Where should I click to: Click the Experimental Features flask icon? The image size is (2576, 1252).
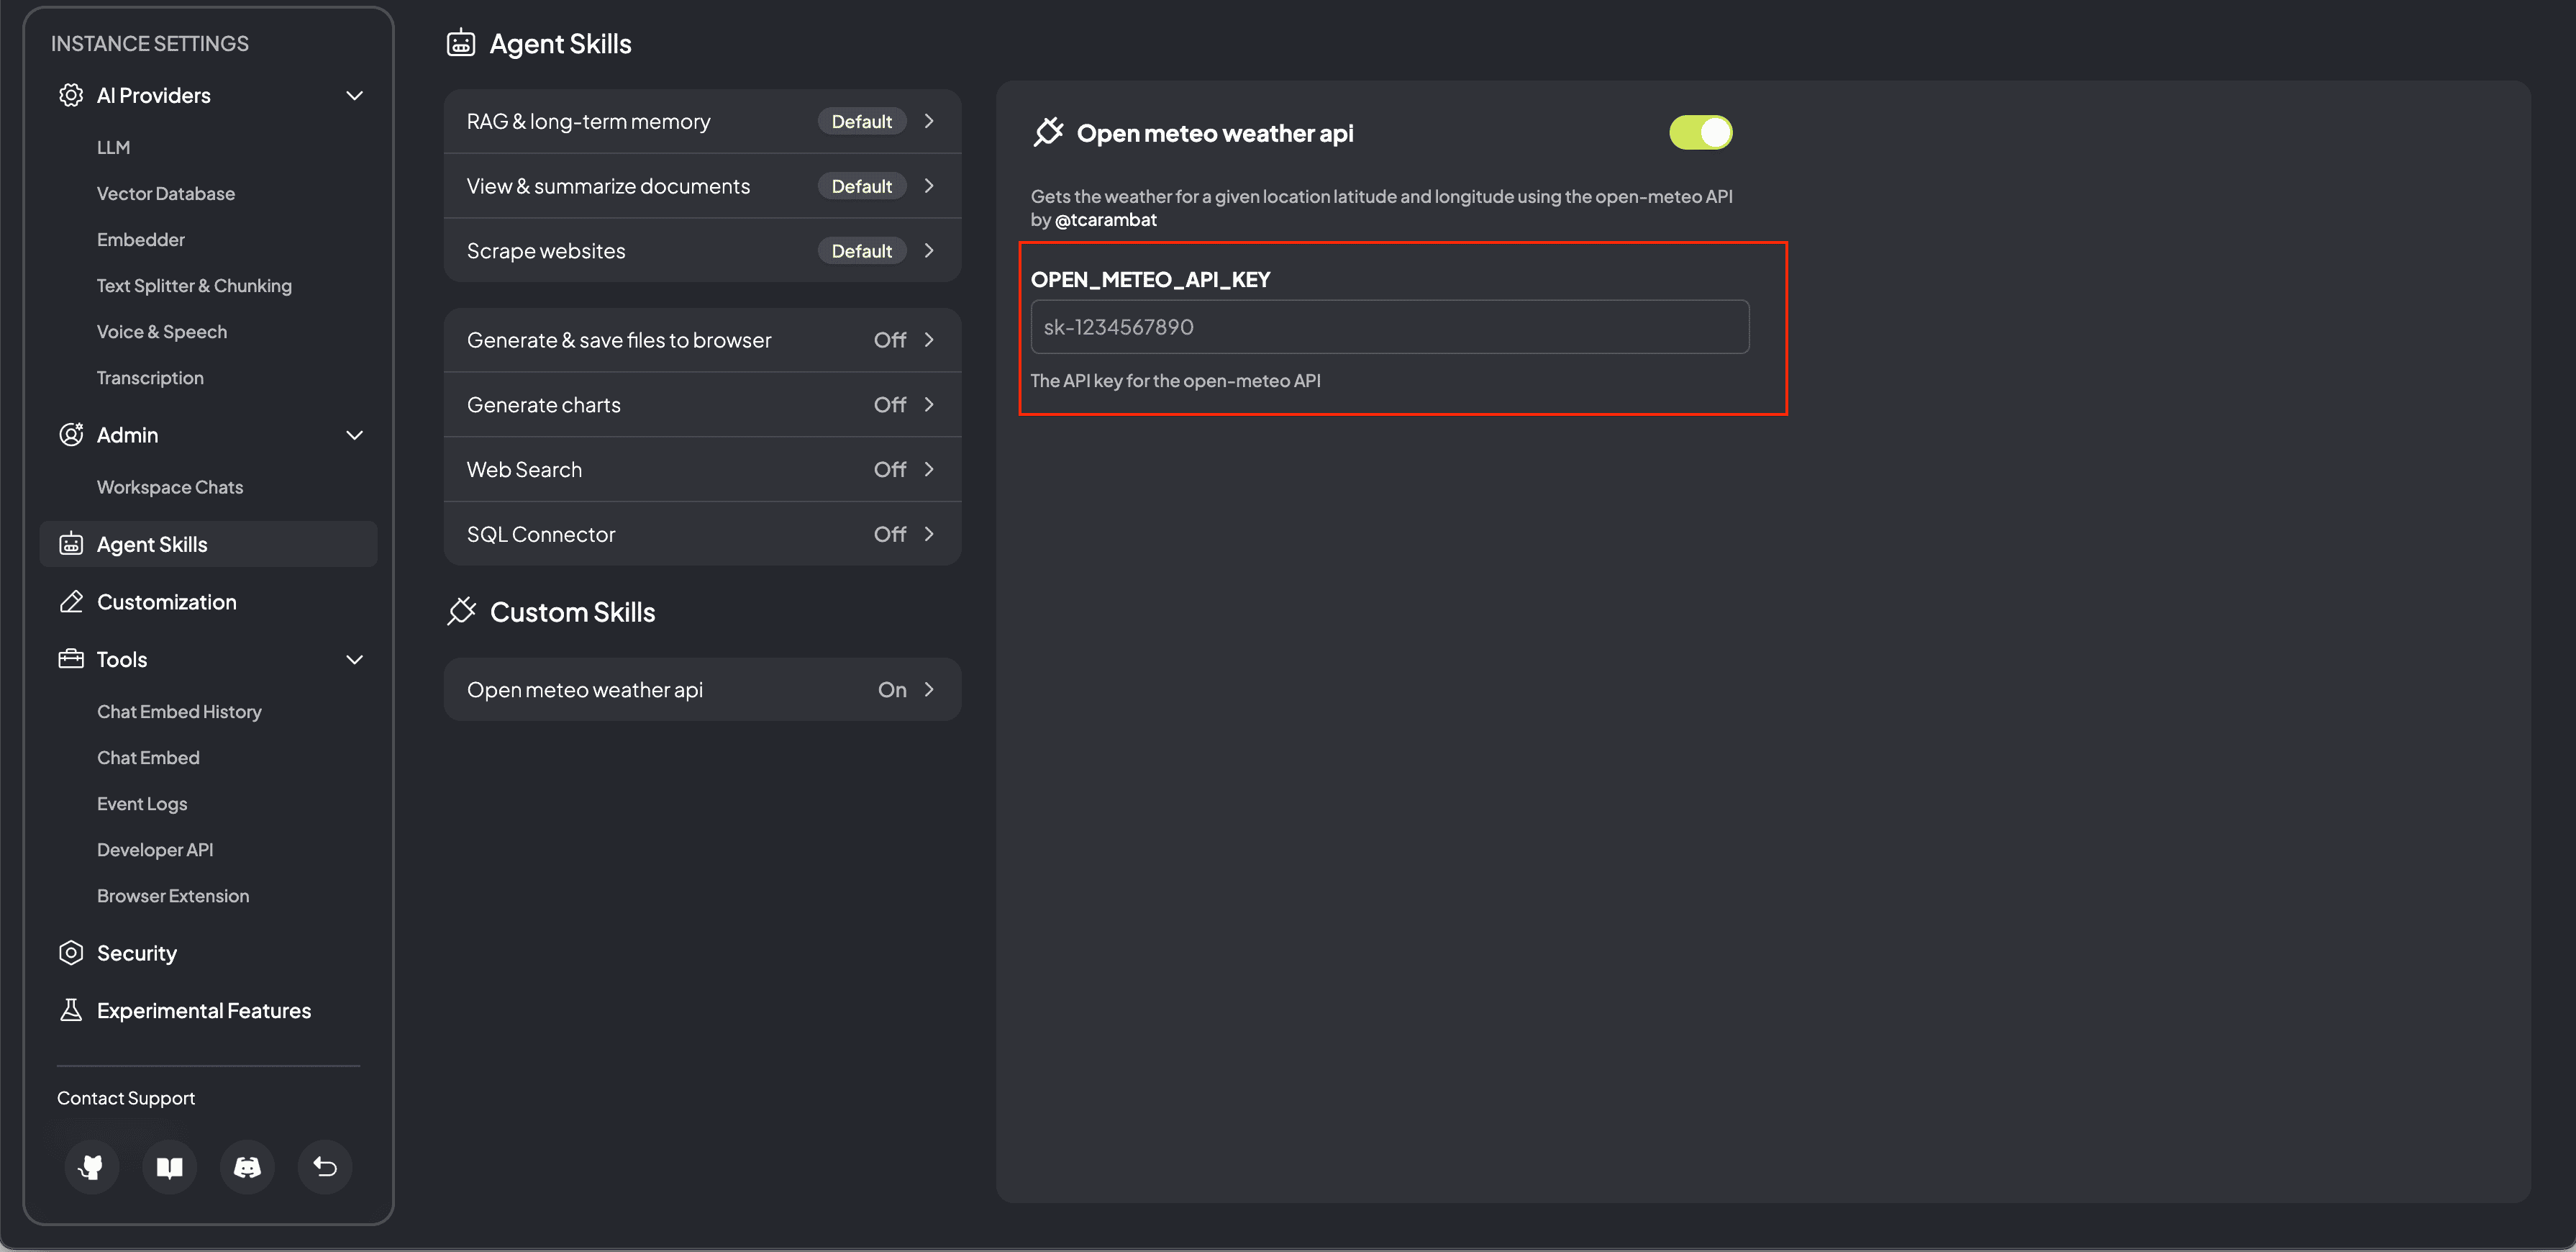[71, 1010]
